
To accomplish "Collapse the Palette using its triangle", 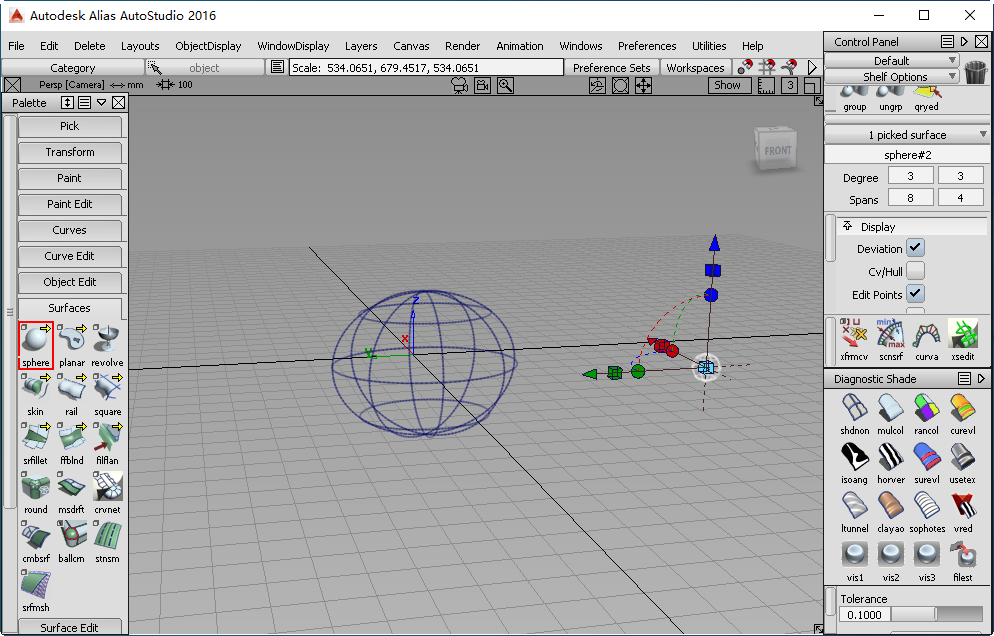I will 101,103.
